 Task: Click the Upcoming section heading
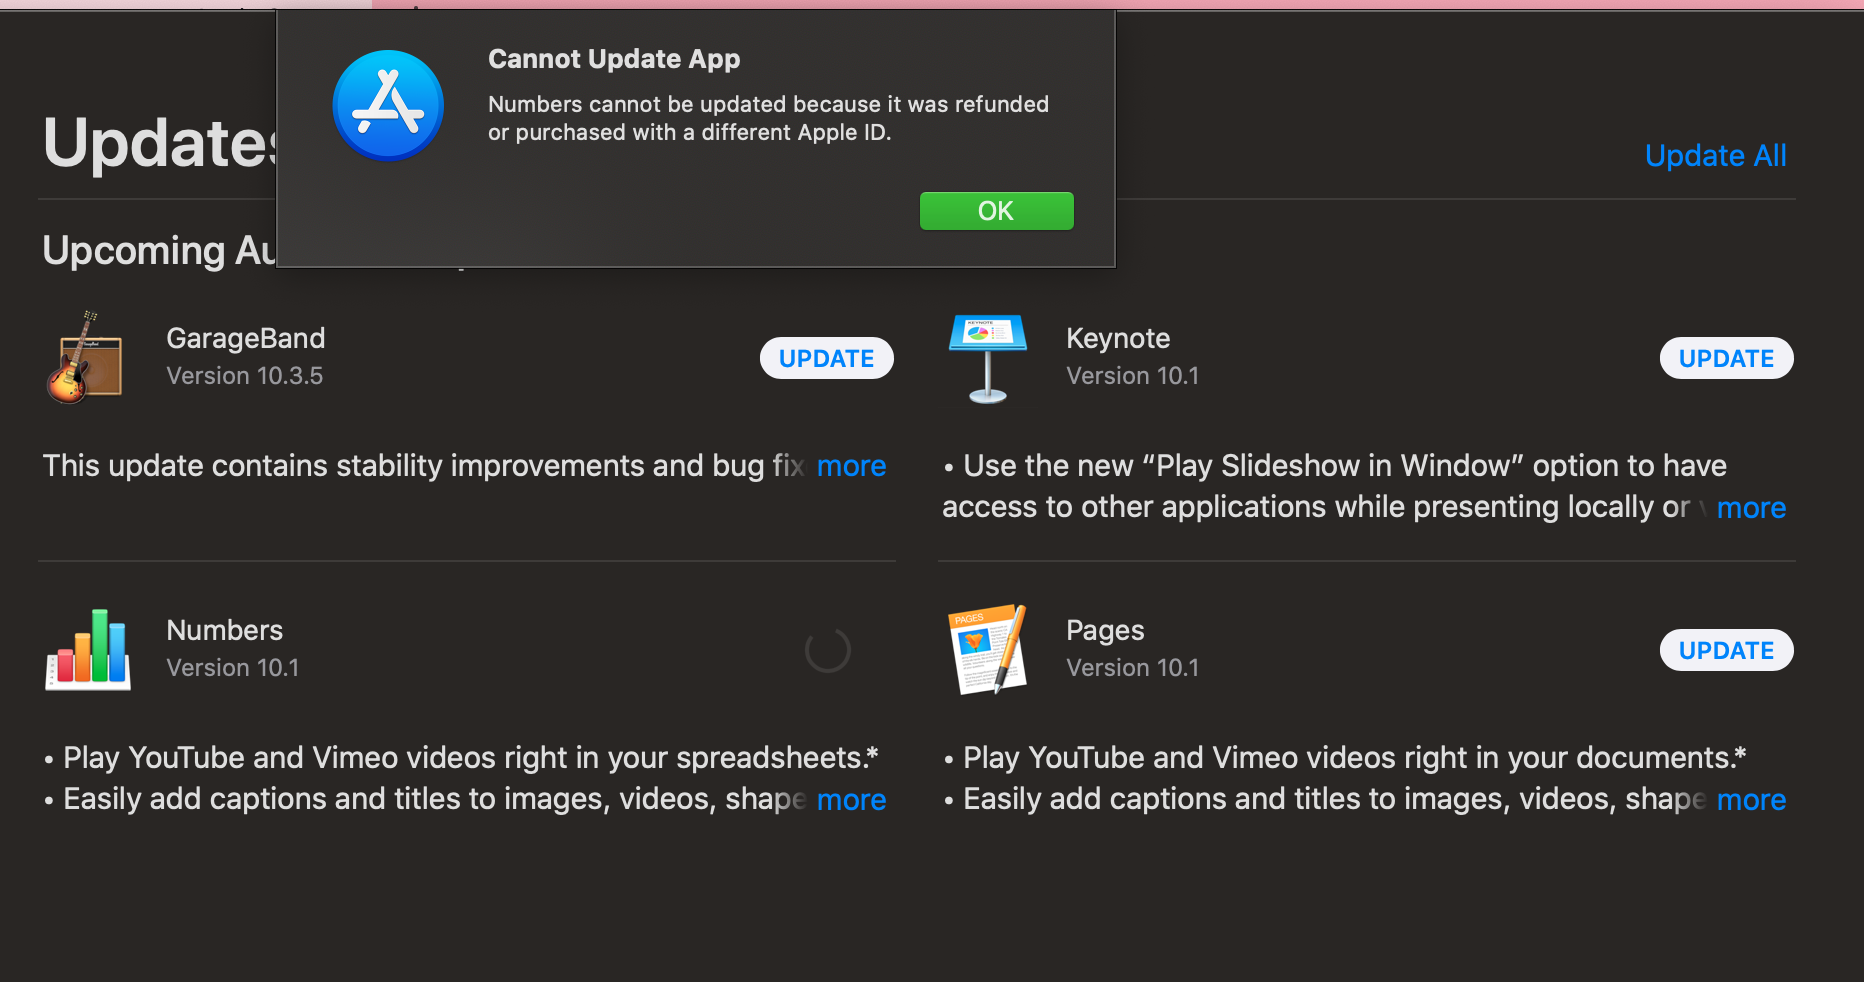click(159, 250)
